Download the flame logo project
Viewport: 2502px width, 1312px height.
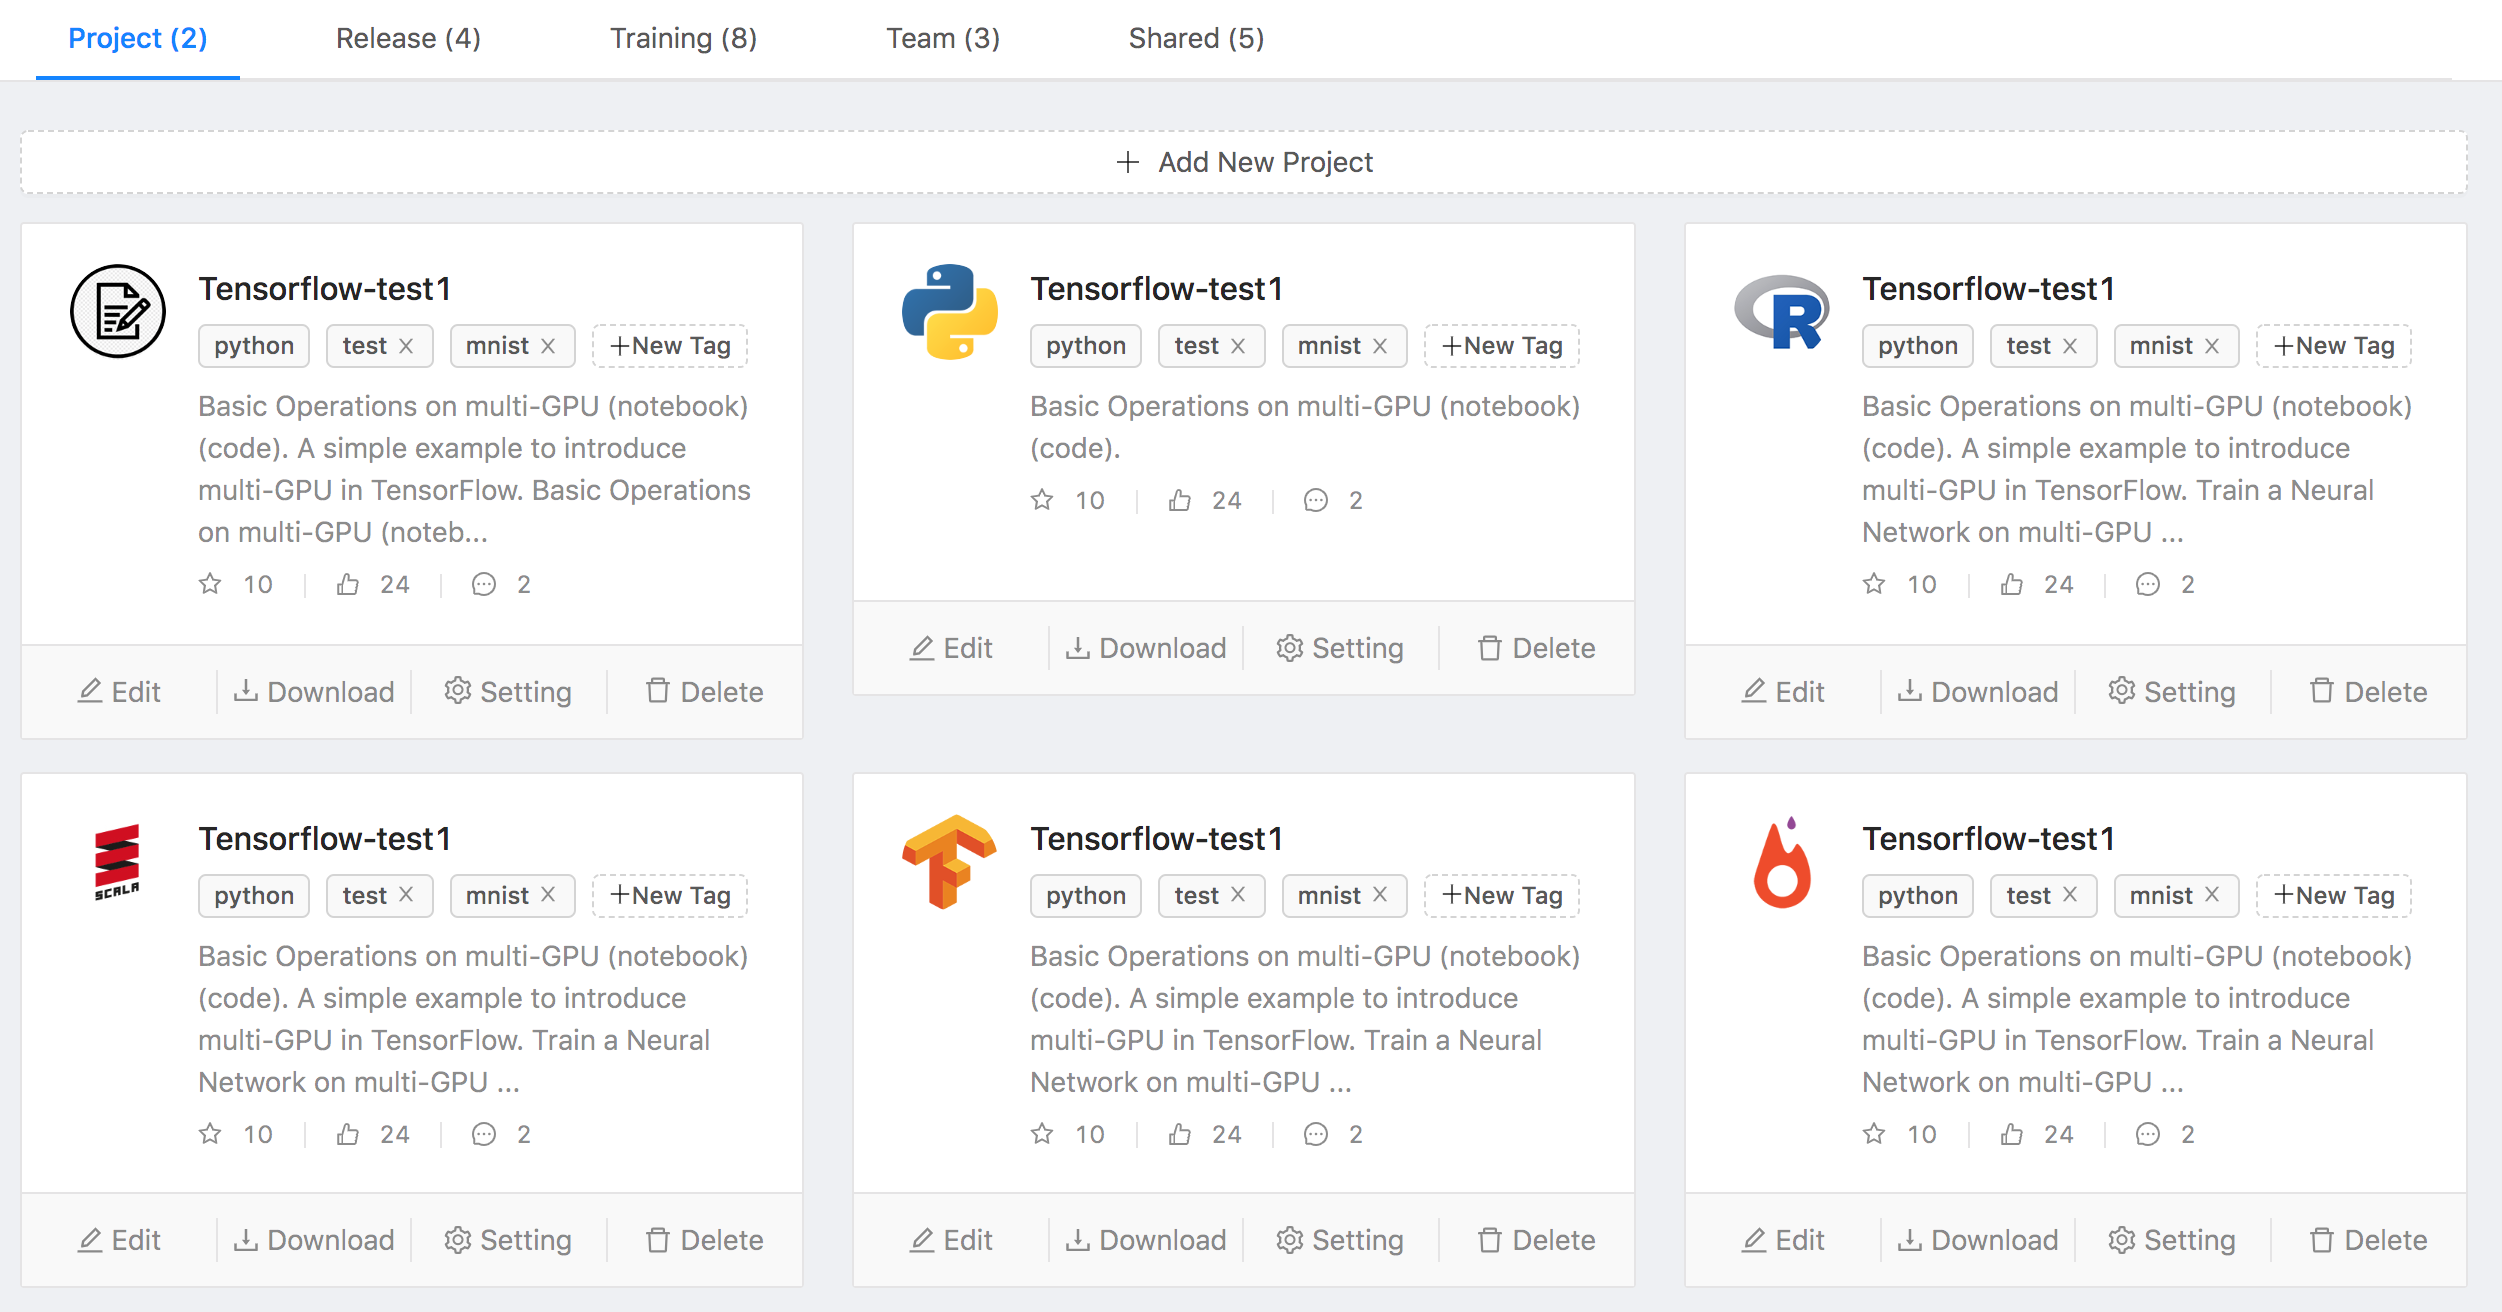click(x=1978, y=1240)
